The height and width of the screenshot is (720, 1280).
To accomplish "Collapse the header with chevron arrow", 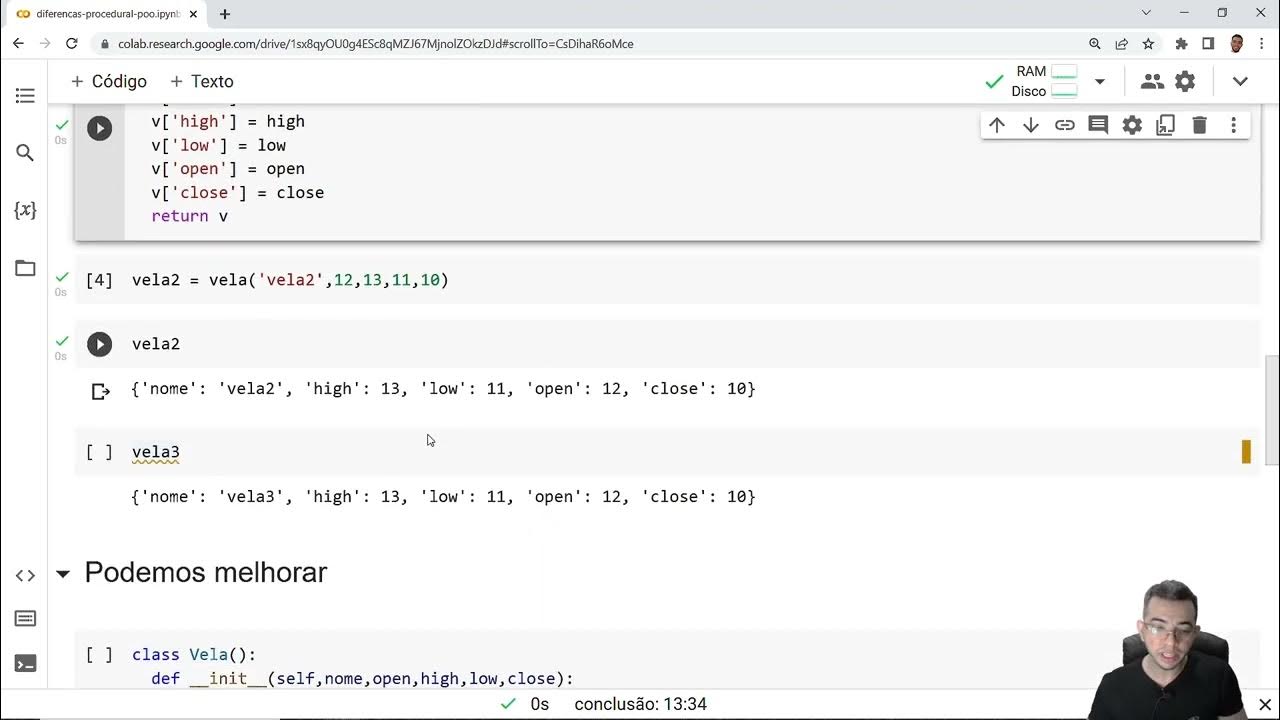I will tap(1240, 81).
